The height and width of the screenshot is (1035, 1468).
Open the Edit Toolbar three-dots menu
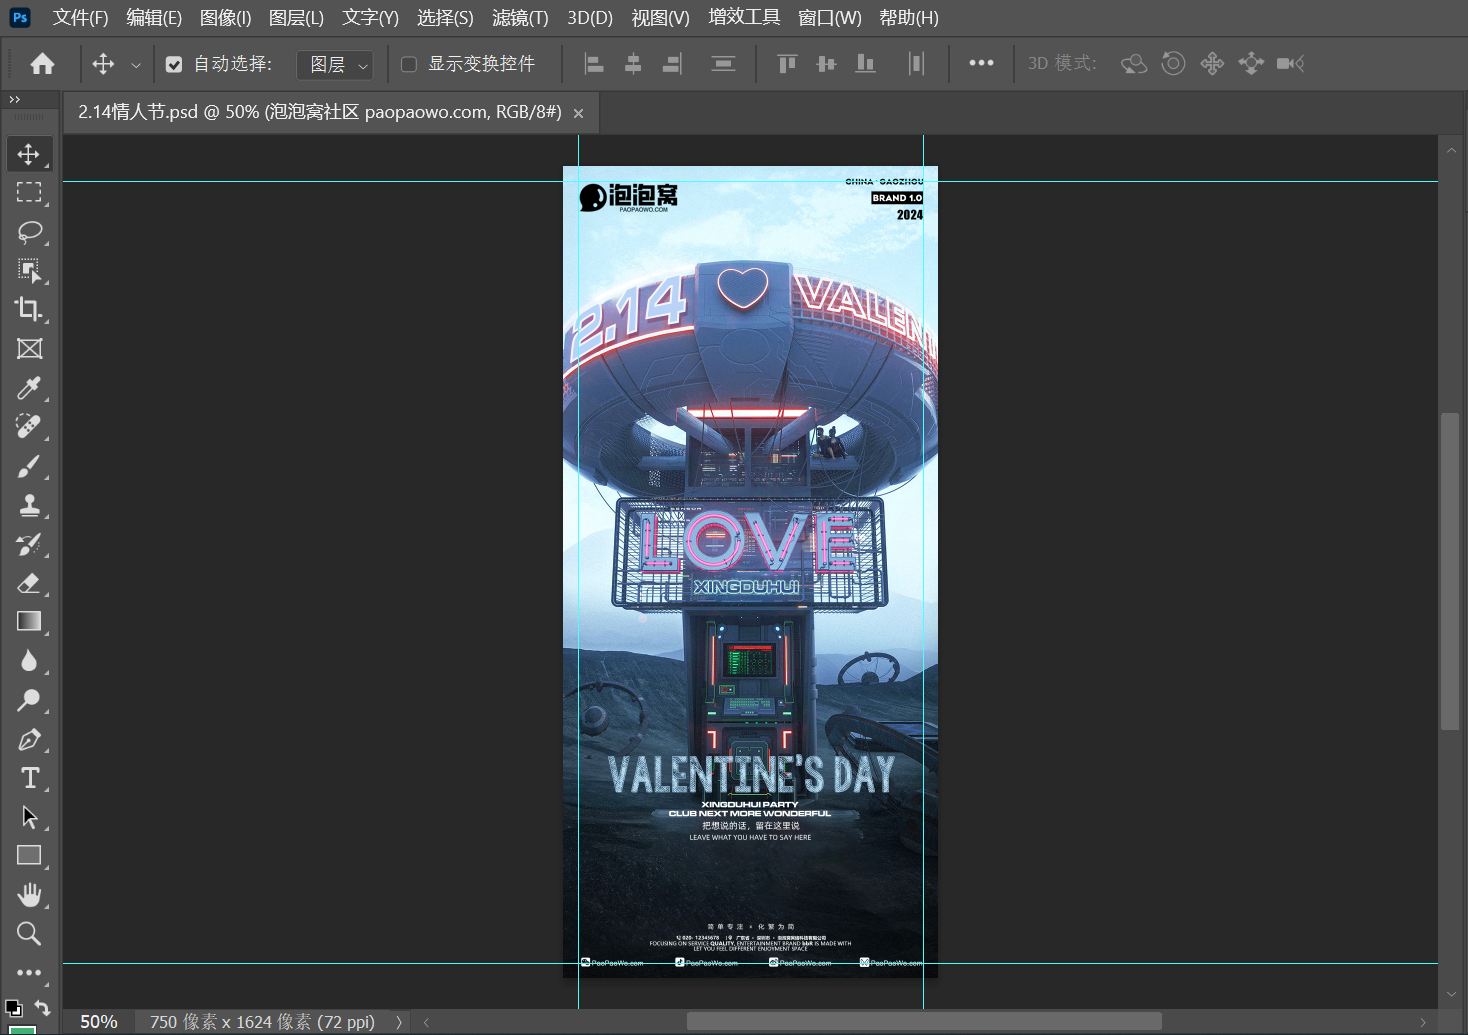click(29, 973)
